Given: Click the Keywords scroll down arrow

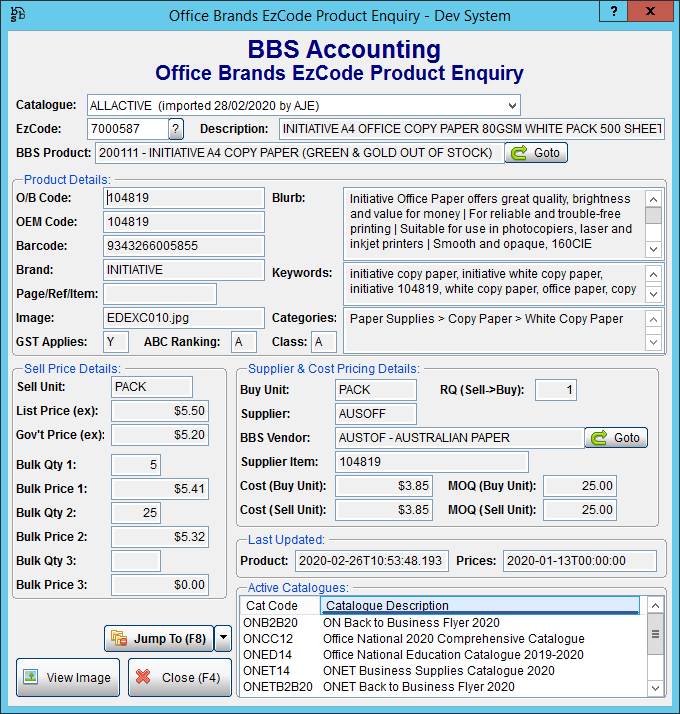Looking at the screenshot, I should pyautogui.click(x=654, y=294).
